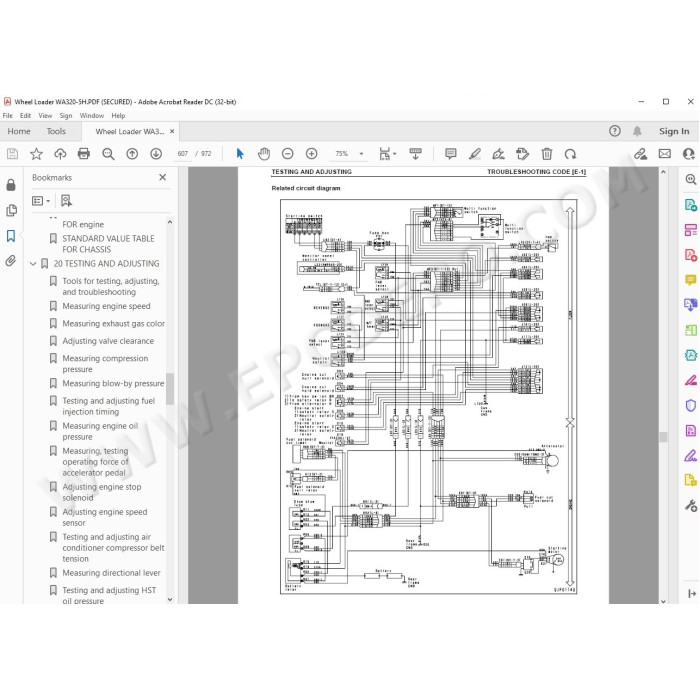
Task: Select the highlight text pen tool
Action: coord(475,154)
